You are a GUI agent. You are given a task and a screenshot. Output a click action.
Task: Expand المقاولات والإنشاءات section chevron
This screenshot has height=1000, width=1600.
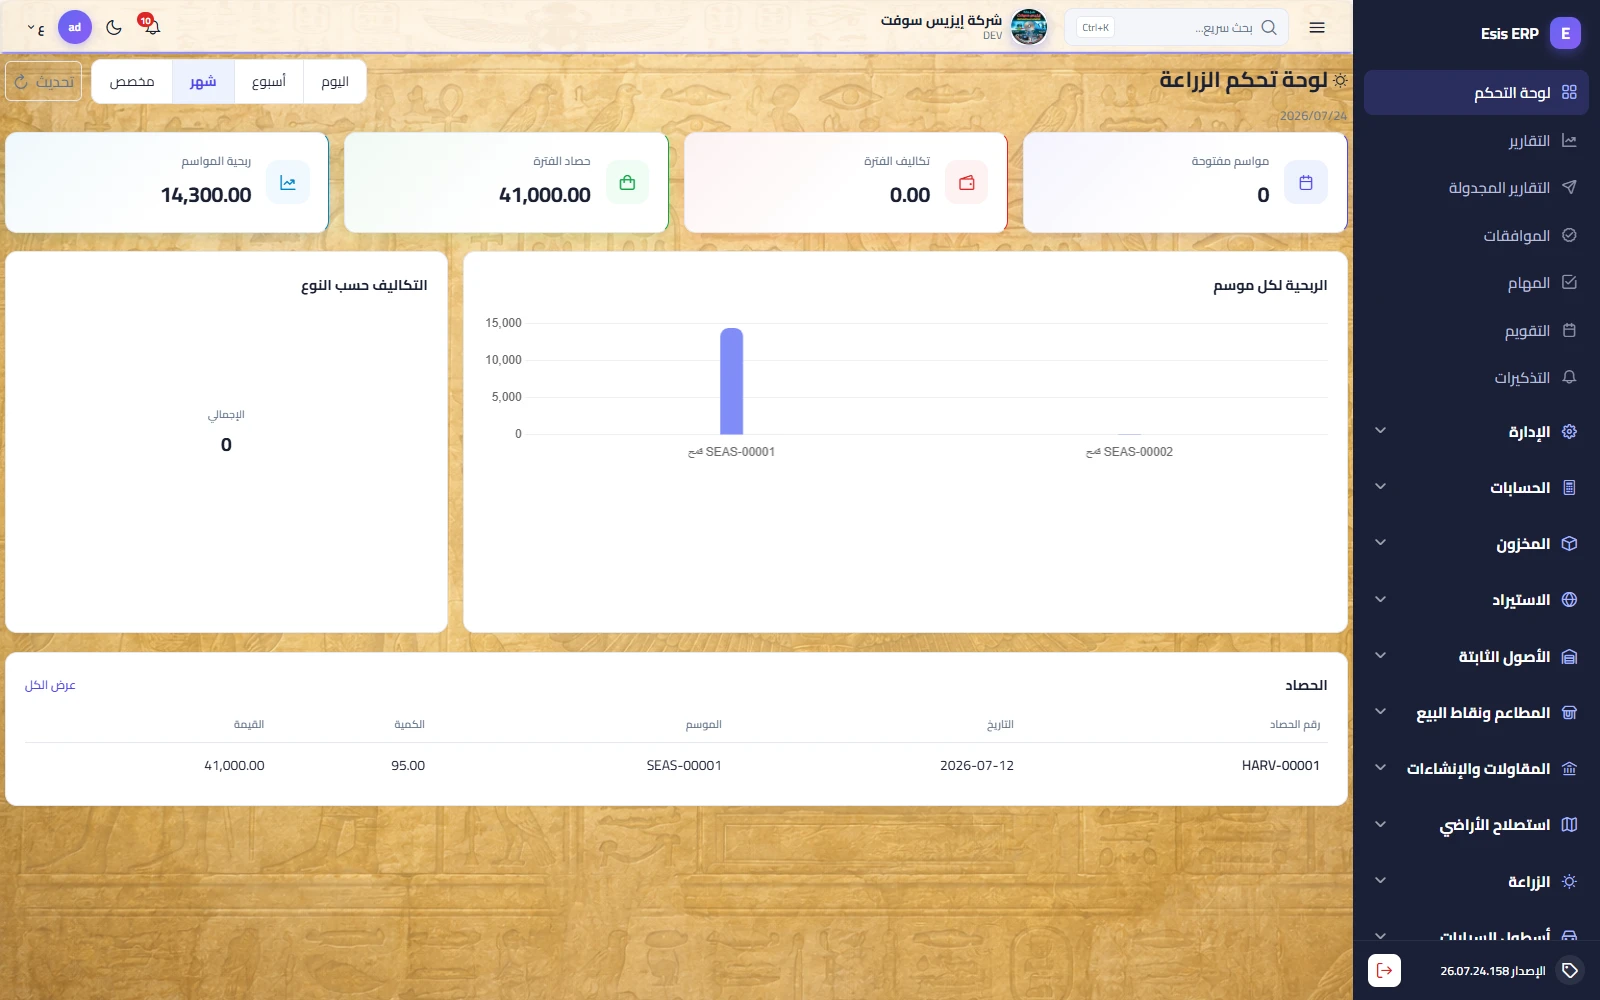[1380, 768]
